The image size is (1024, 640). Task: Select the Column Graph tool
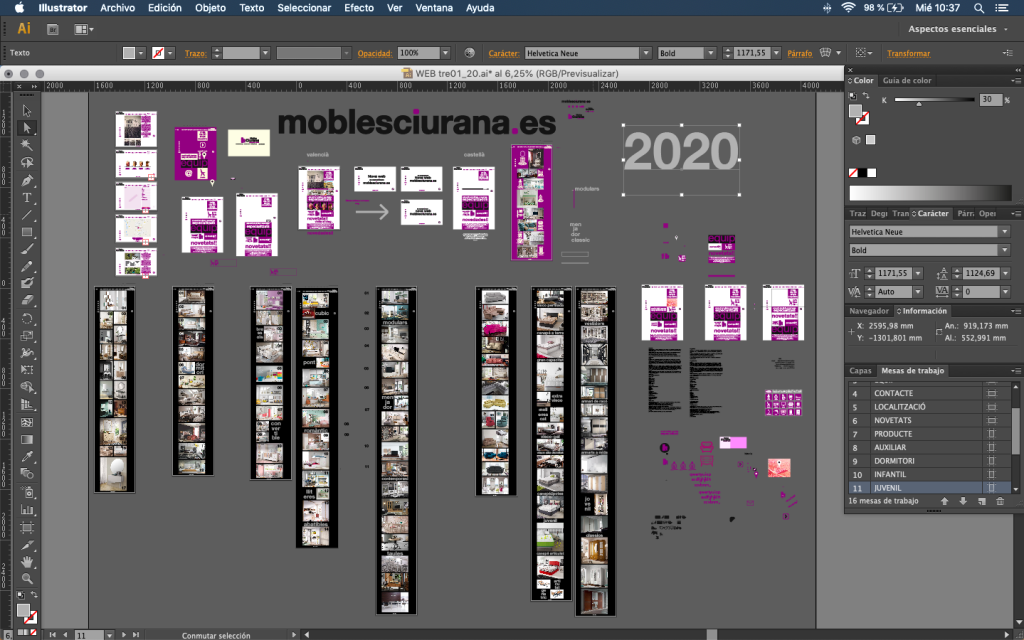click(x=27, y=509)
